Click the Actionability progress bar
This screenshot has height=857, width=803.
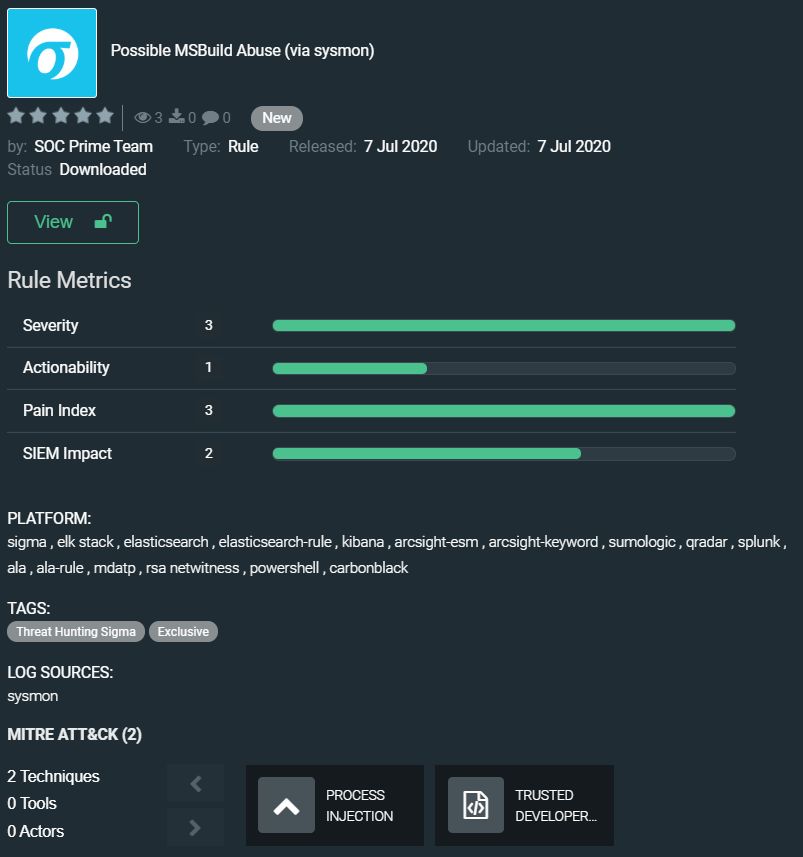pyautogui.click(x=503, y=368)
